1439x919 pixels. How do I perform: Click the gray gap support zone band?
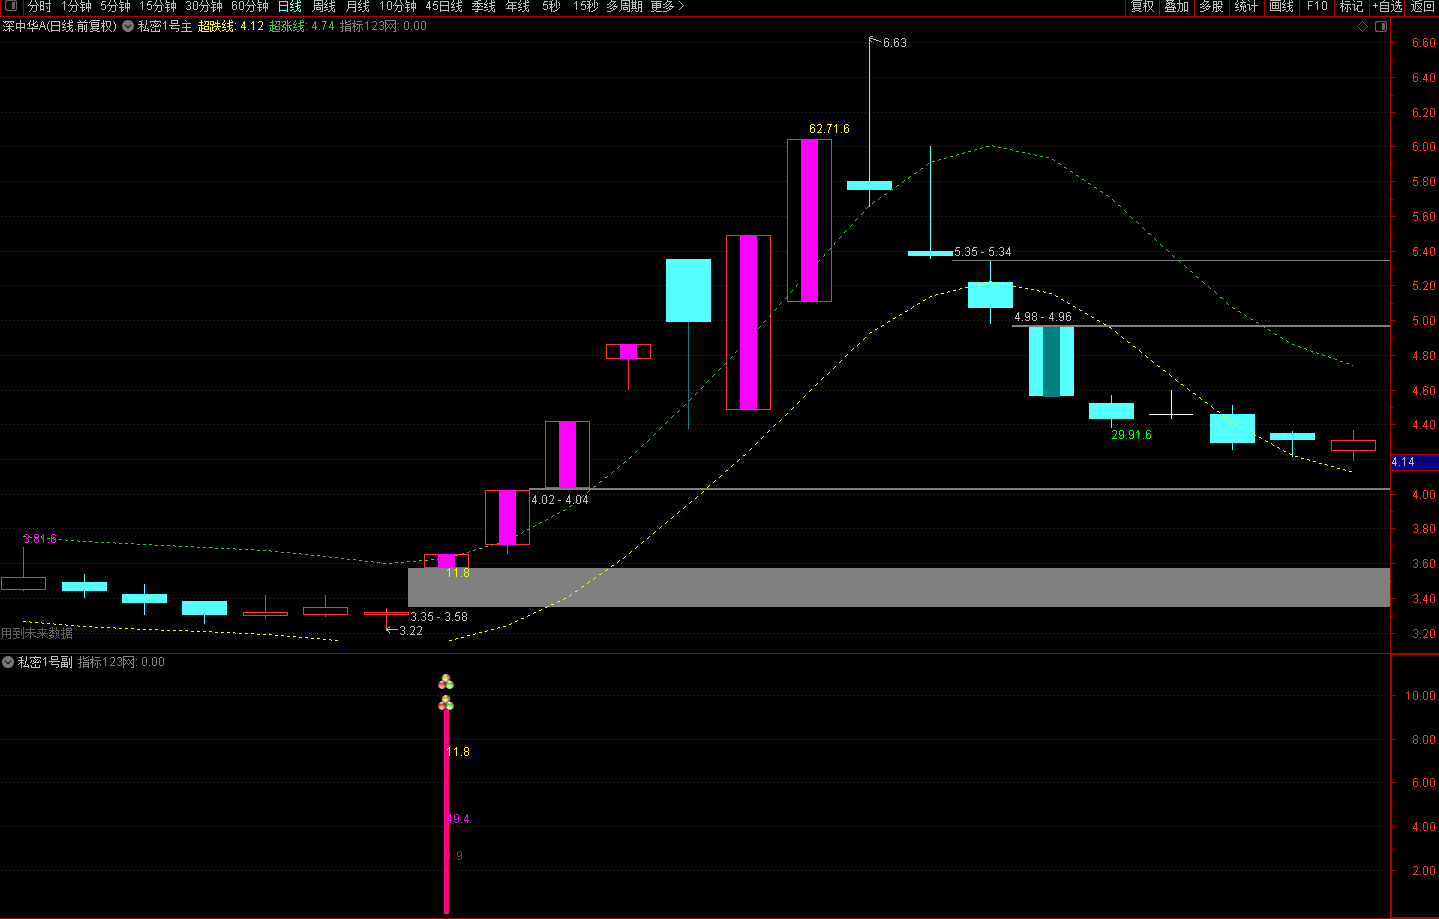click(x=898, y=587)
